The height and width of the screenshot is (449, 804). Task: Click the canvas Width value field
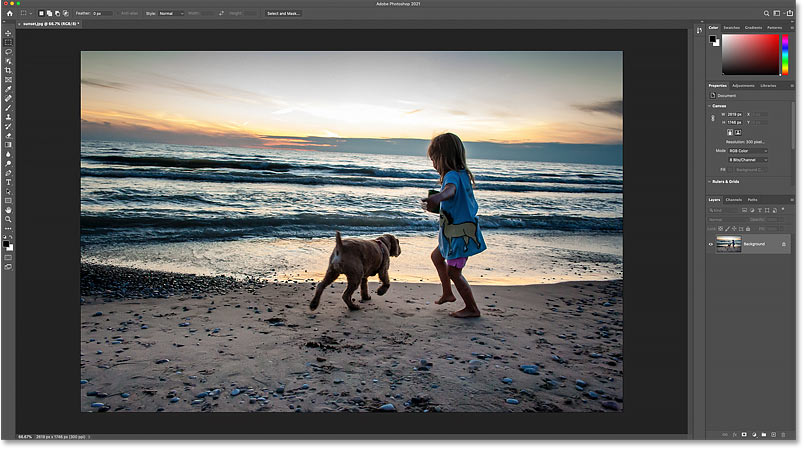pos(735,114)
